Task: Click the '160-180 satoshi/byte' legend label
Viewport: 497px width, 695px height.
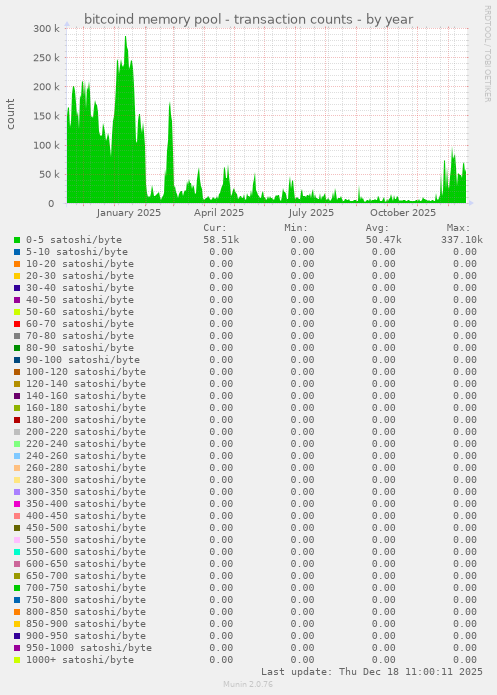Action: pyautogui.click(x=86, y=407)
